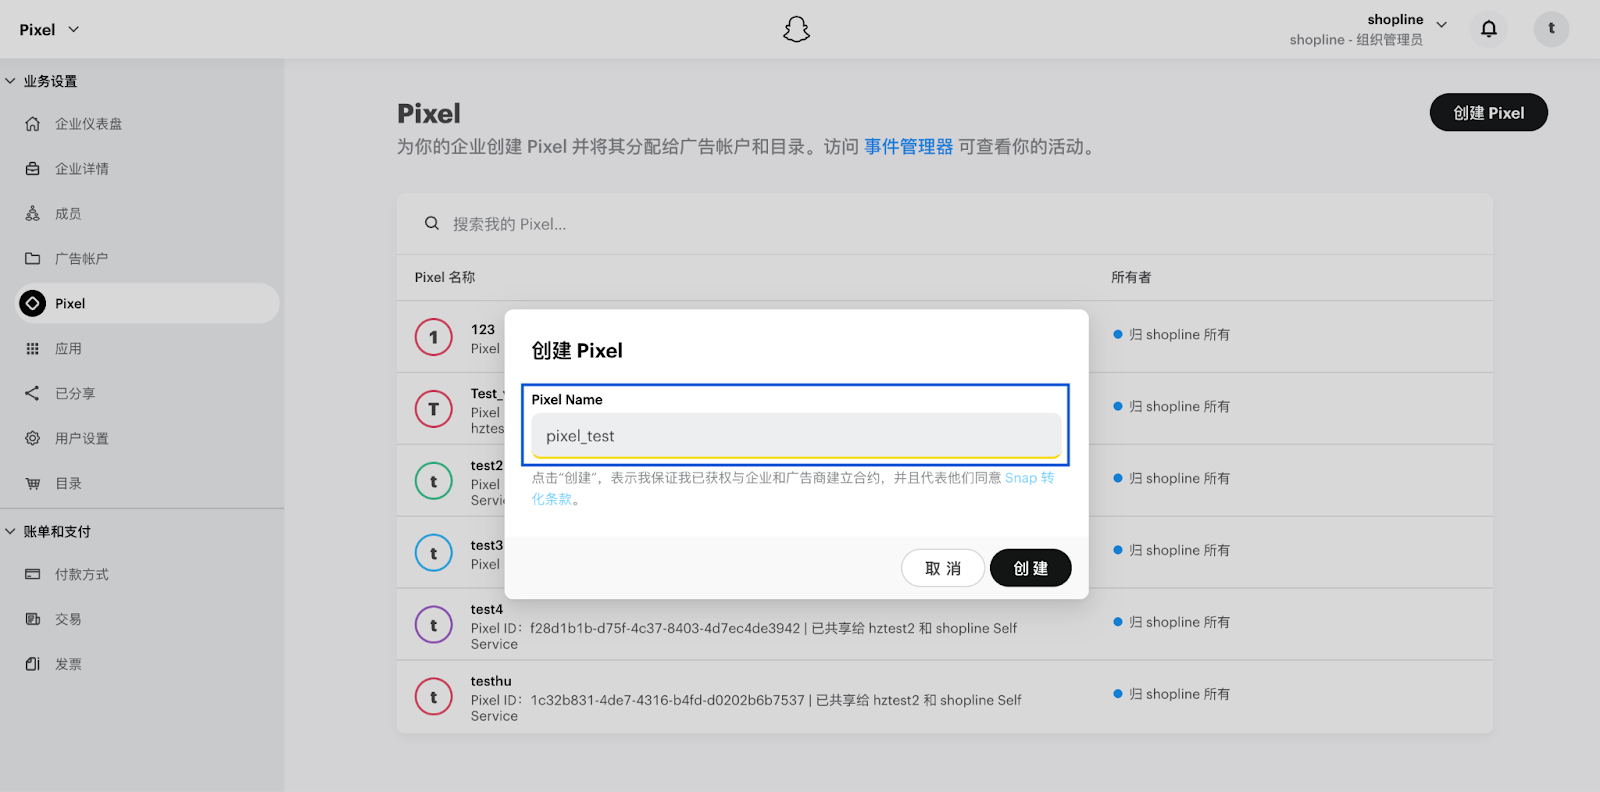Click the testhu pixel name
The height and width of the screenshot is (792, 1600).
pyautogui.click(x=491, y=681)
